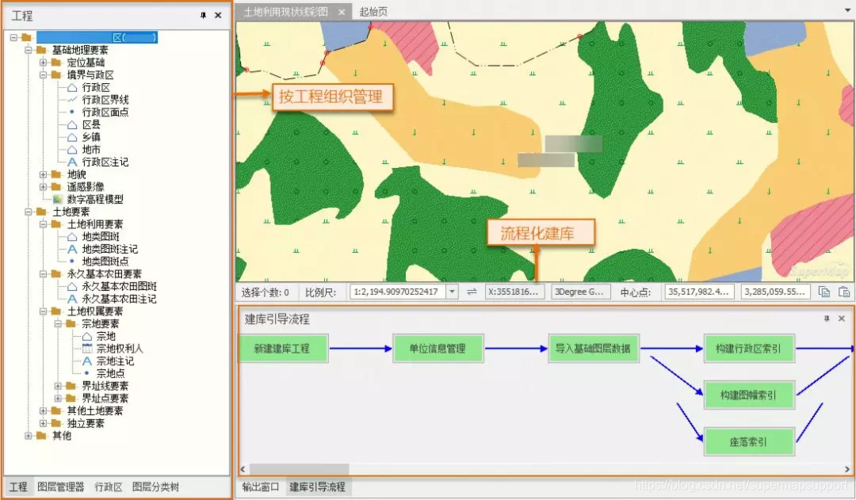Screen dimensions: 856x500
Task: Pin the 建库引导流程 panel
Action: (x=827, y=318)
